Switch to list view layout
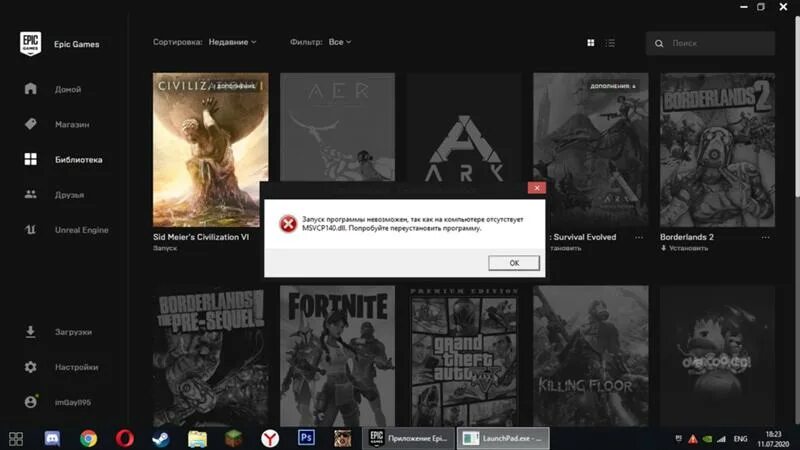The image size is (800, 450). pyautogui.click(x=610, y=43)
